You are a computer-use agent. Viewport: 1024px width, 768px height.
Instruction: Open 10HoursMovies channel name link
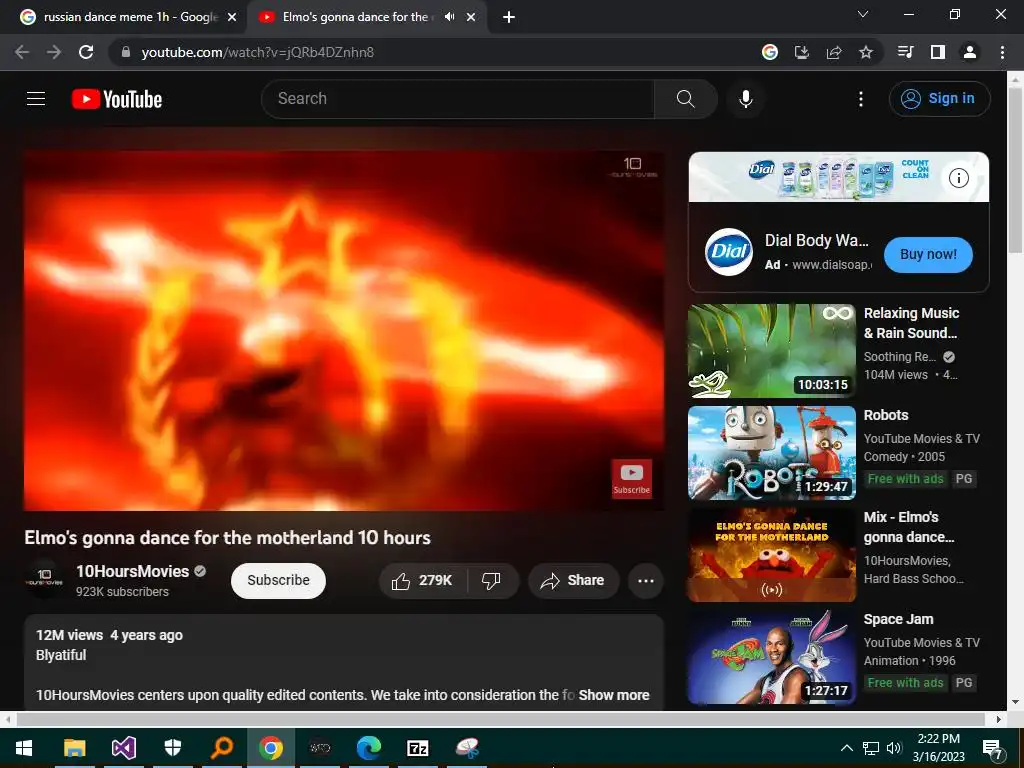[x=133, y=571]
